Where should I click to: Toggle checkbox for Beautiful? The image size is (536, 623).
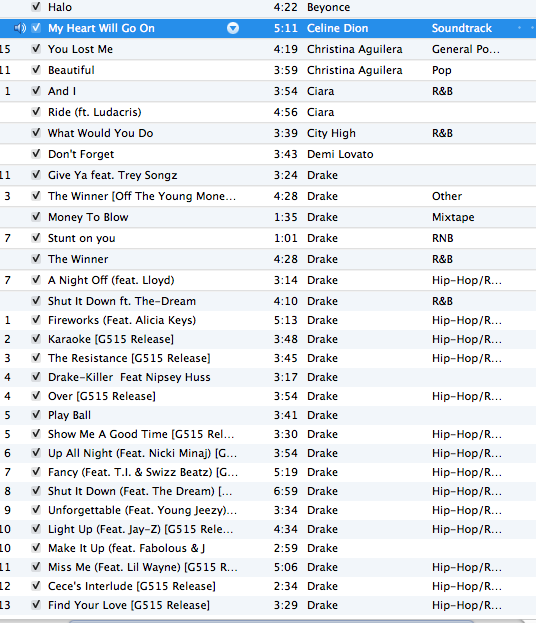point(36,70)
